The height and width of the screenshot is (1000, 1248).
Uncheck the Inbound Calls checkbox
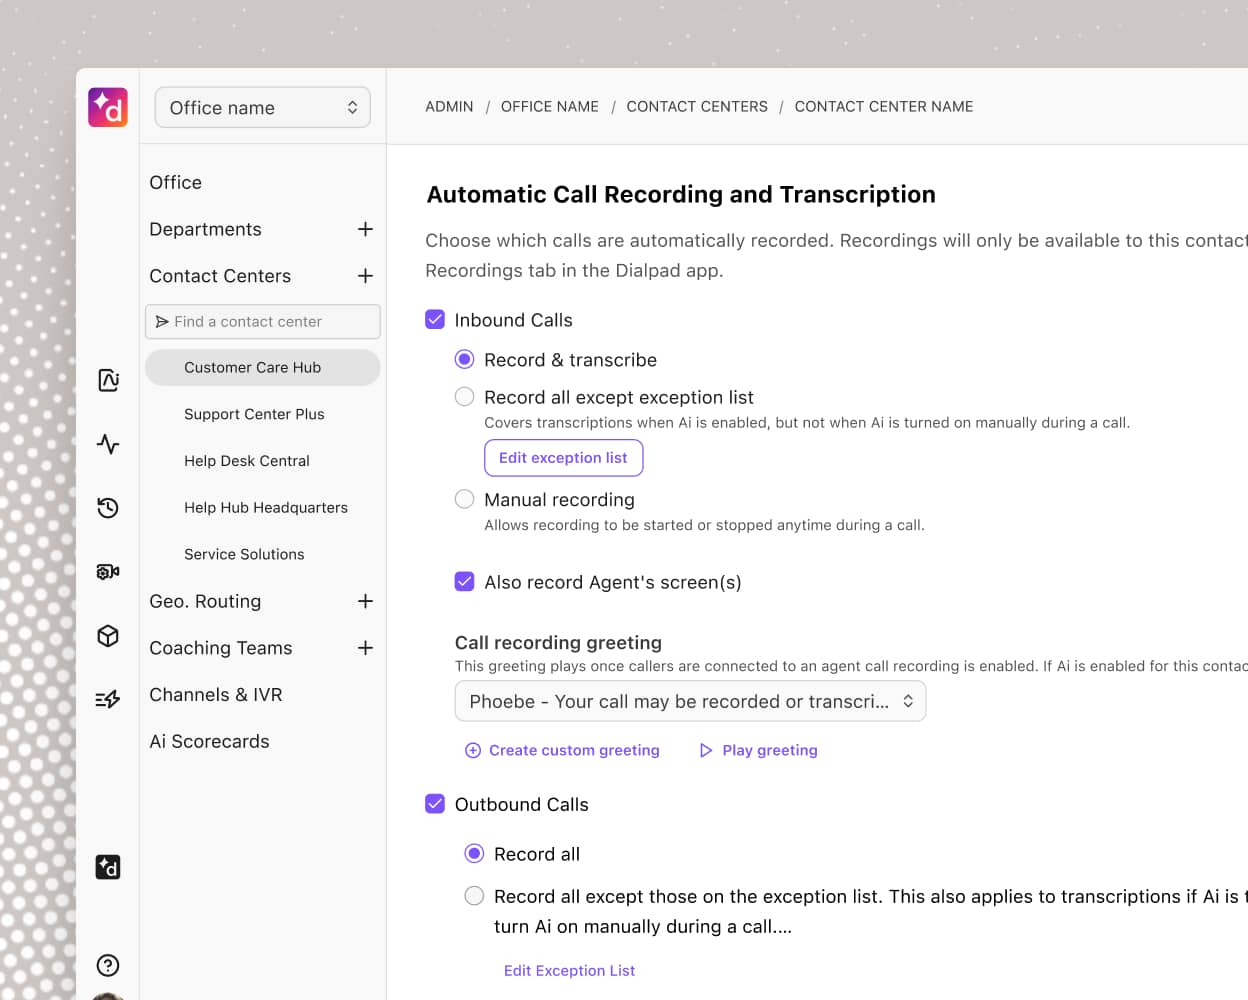click(x=435, y=319)
